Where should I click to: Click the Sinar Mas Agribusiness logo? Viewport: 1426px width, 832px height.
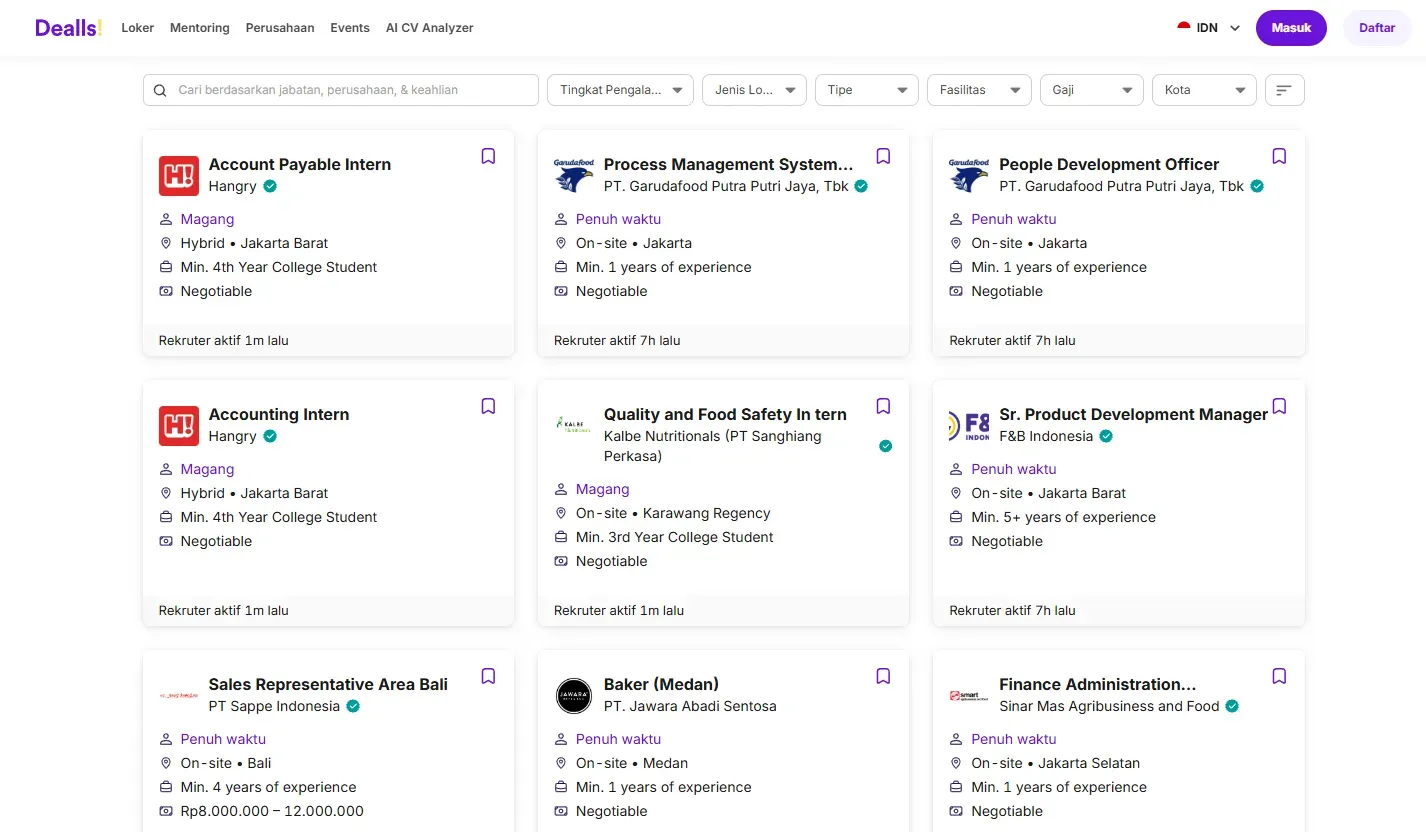point(969,695)
